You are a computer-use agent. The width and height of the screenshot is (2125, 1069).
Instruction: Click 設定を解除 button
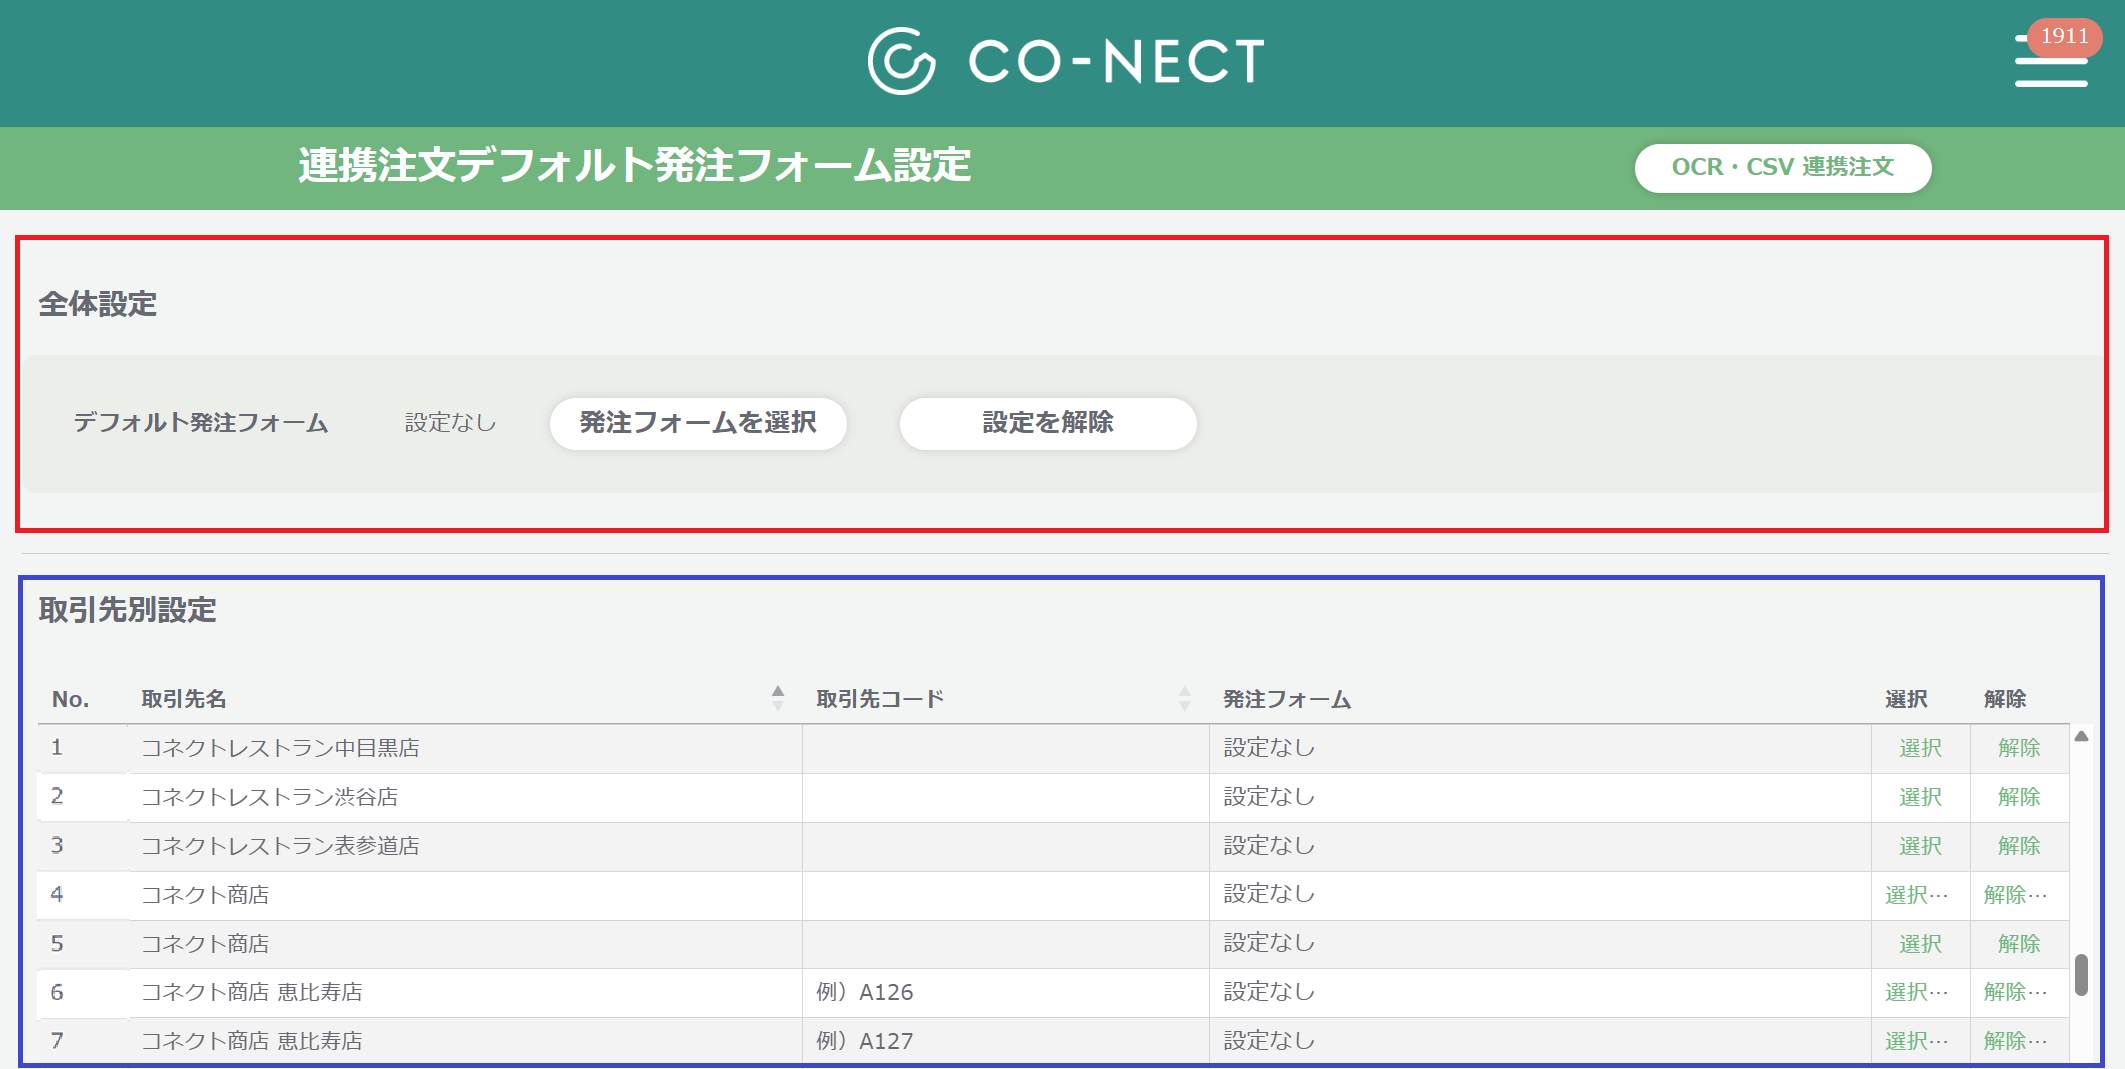1047,423
